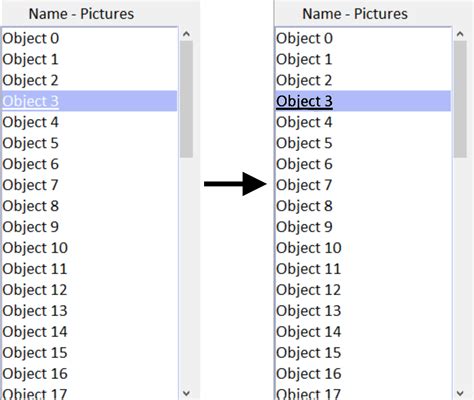Click the right list's scrollbar thumb
This screenshot has width=474, height=400.
coord(460,99)
